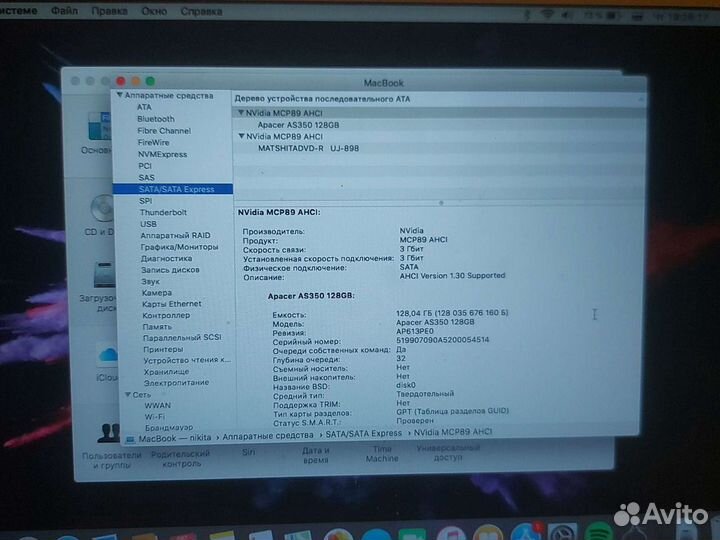Click MacBook — nikita in path bar
This screenshot has width=720, height=540.
pyautogui.click(x=175, y=438)
